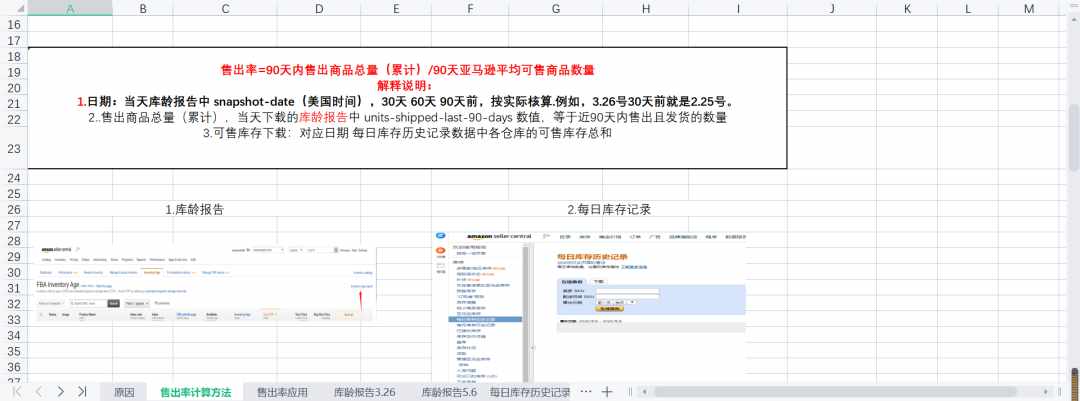Select column H header
Screen dimensions: 1080x401
click(645, 8)
